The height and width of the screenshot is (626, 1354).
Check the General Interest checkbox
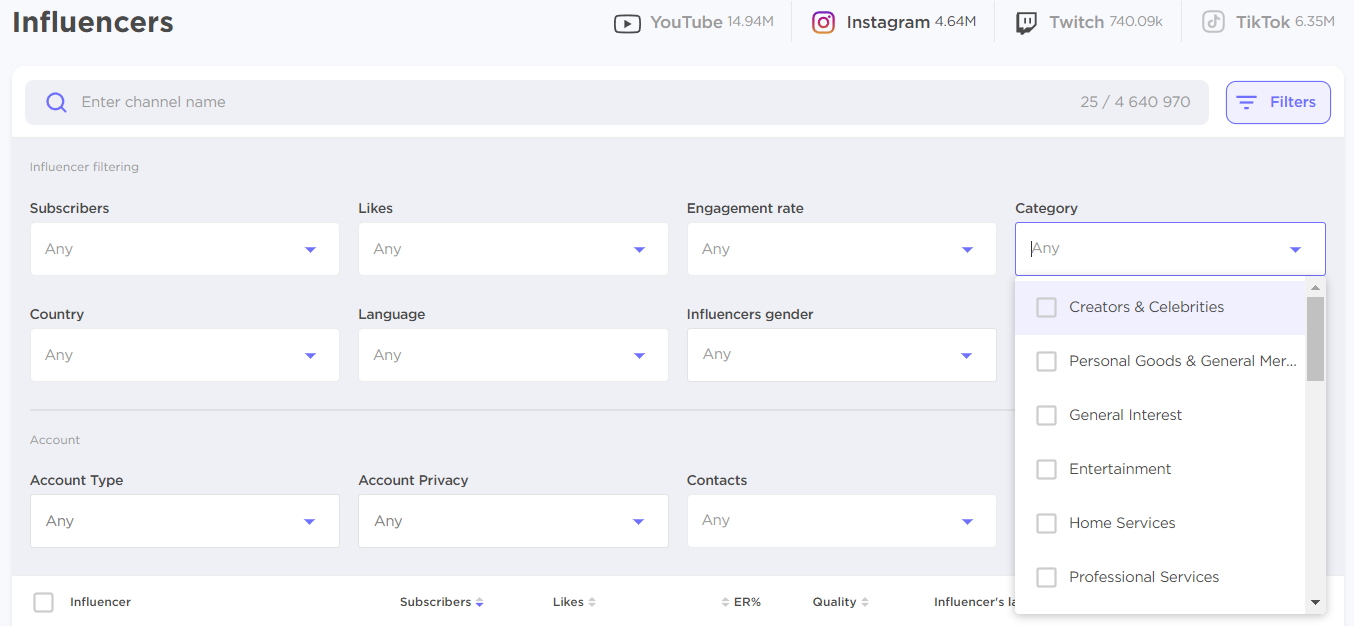coord(1046,415)
